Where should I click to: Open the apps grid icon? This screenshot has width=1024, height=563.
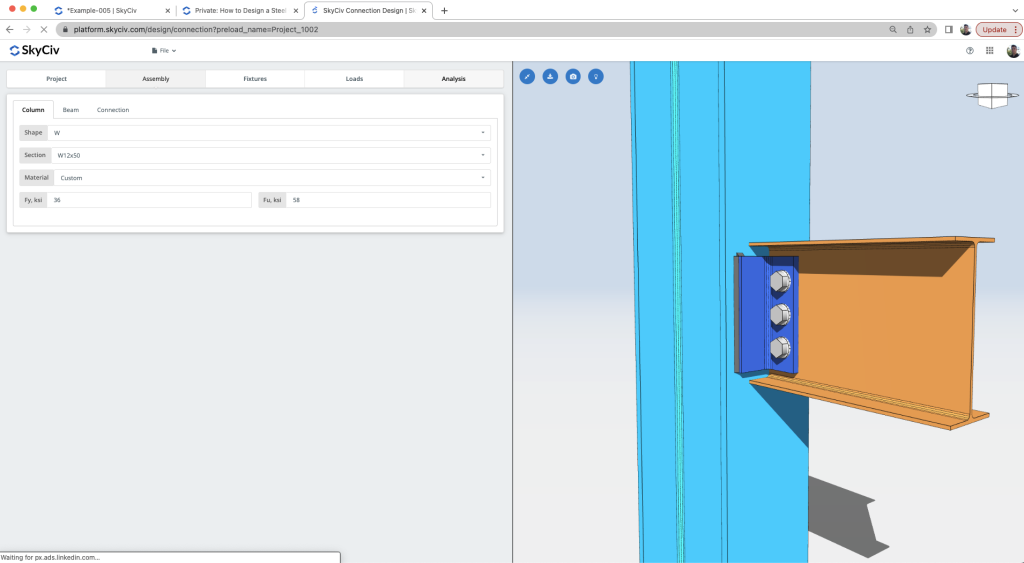coord(989,50)
